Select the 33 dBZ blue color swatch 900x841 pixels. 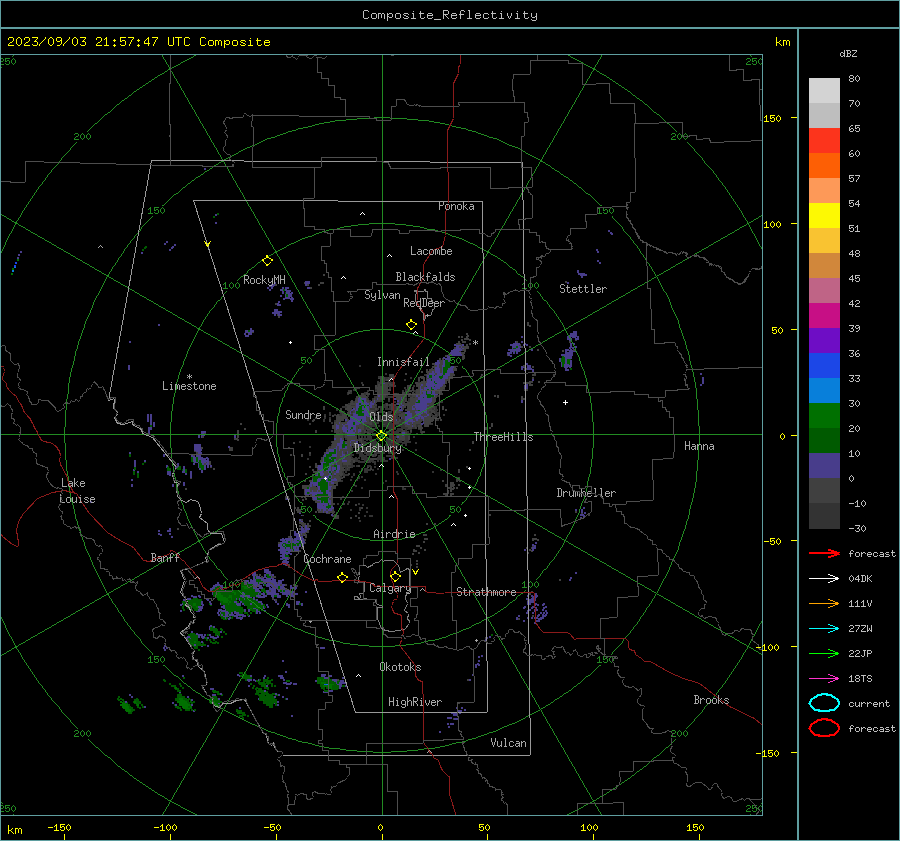824,390
